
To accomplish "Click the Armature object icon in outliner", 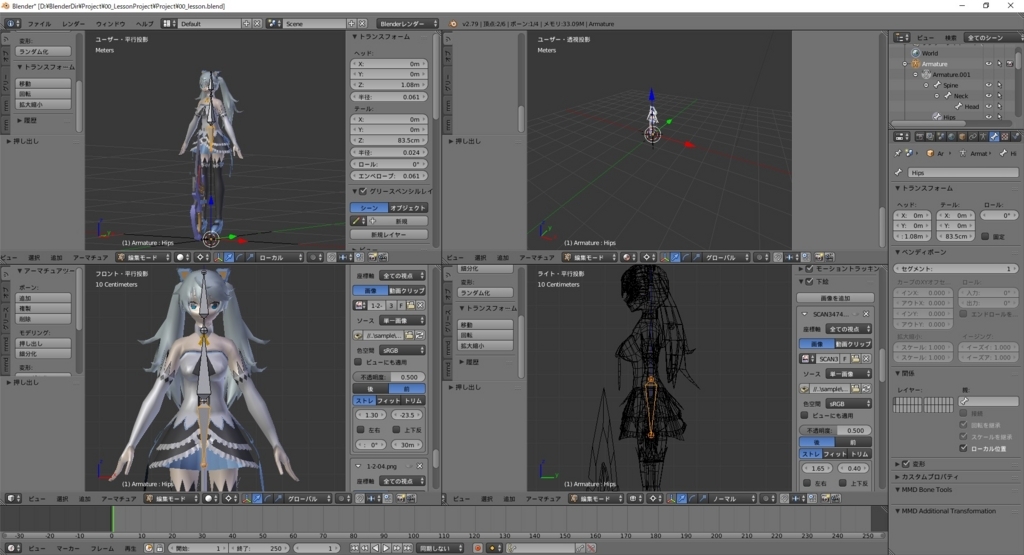I will tap(916, 63).
